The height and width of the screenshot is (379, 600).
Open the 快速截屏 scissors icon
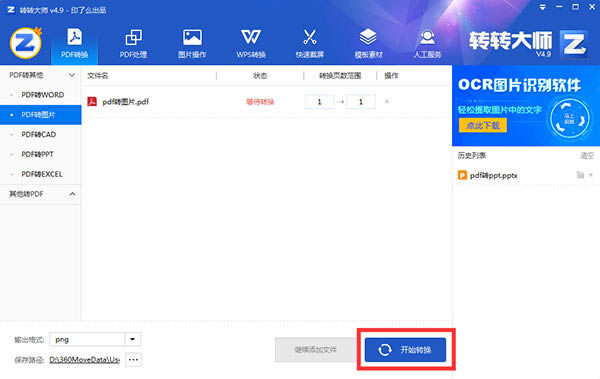tap(310, 43)
